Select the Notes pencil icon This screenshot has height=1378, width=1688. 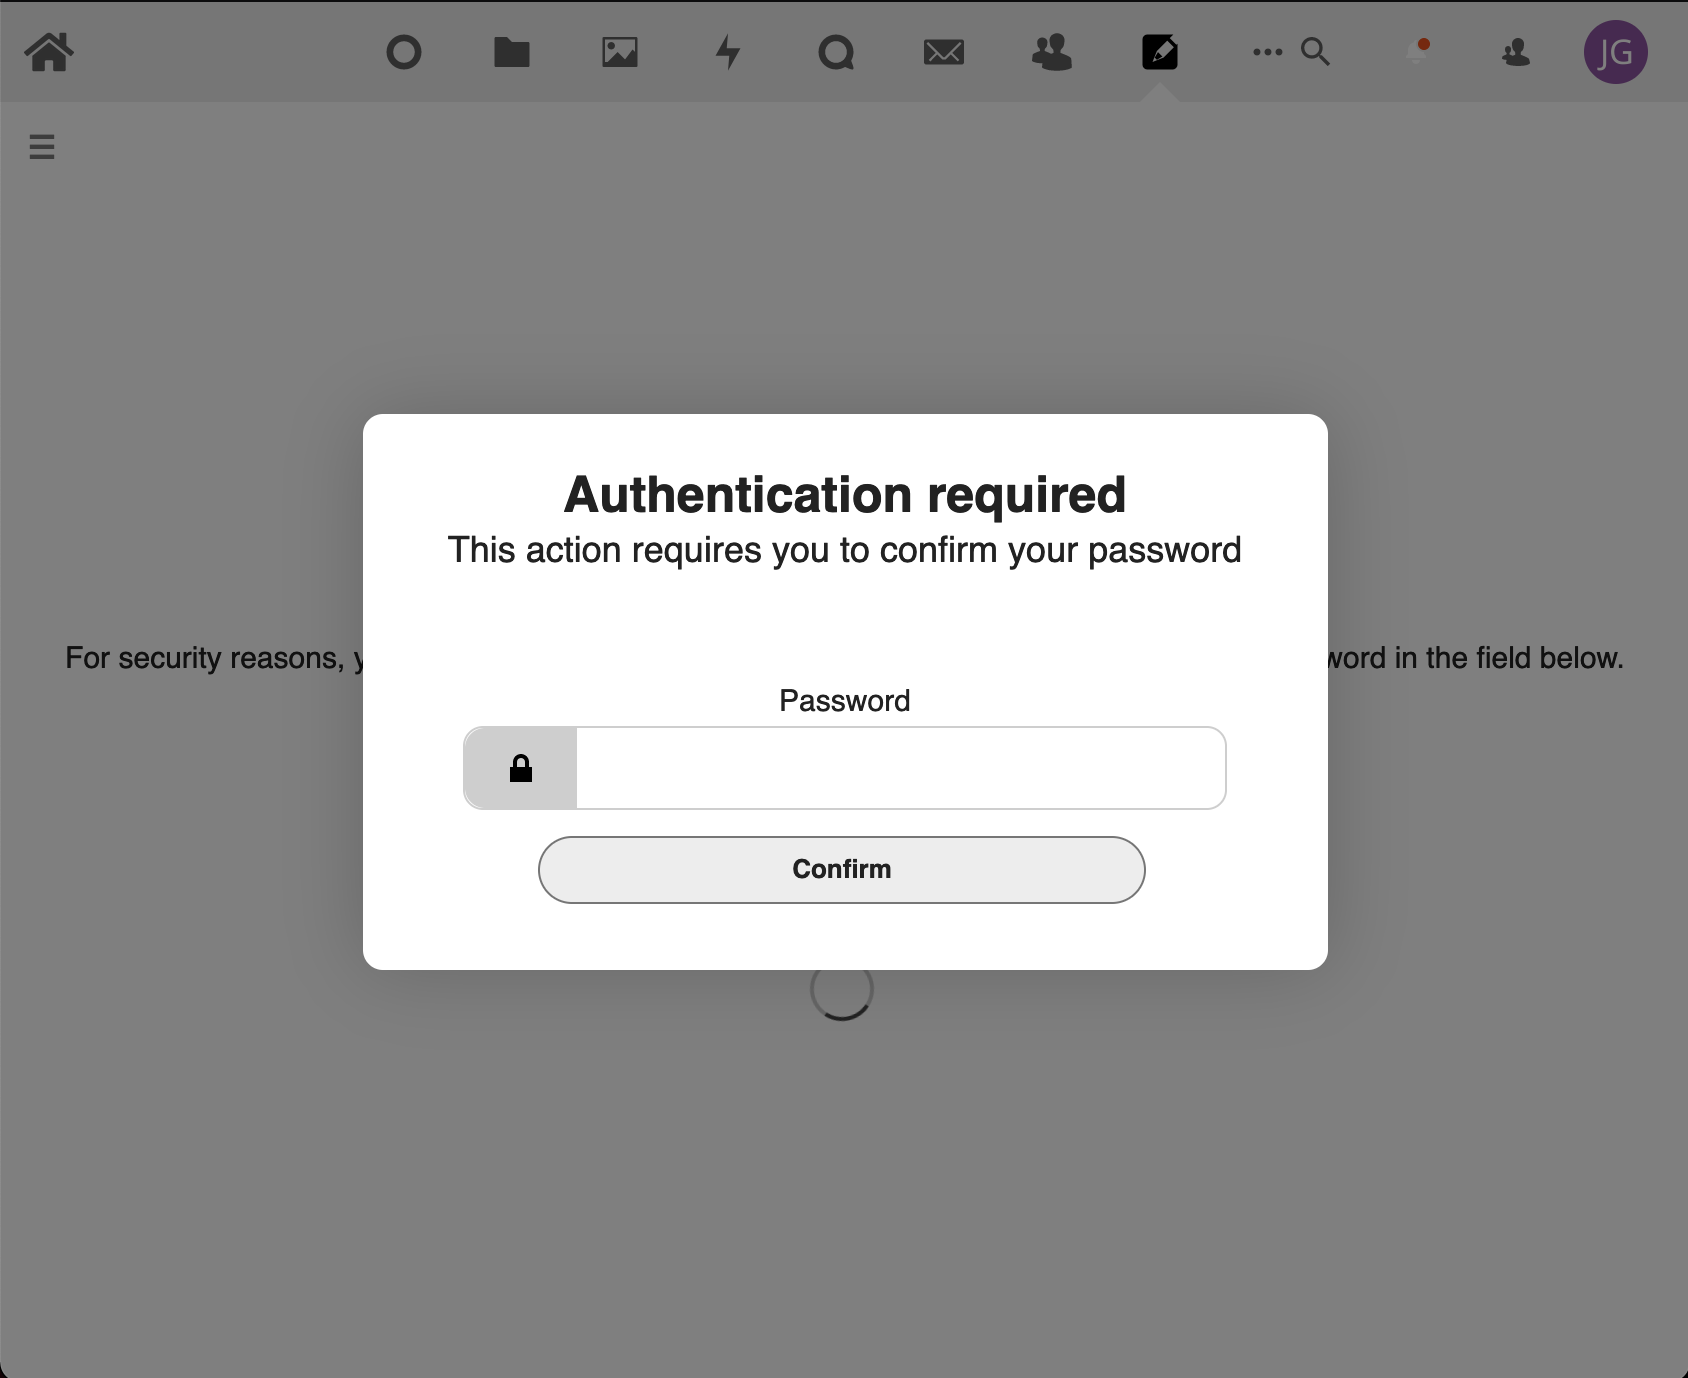coord(1159,52)
